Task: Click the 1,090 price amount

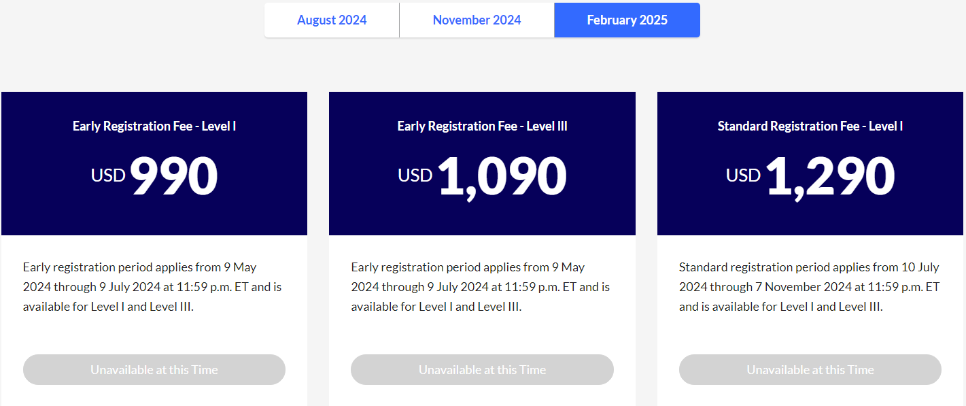Action: 502,176
